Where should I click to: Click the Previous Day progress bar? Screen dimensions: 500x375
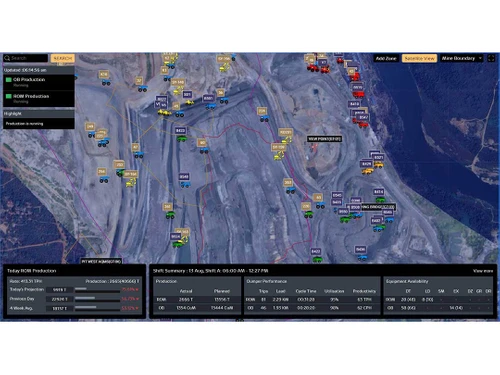click(97, 299)
